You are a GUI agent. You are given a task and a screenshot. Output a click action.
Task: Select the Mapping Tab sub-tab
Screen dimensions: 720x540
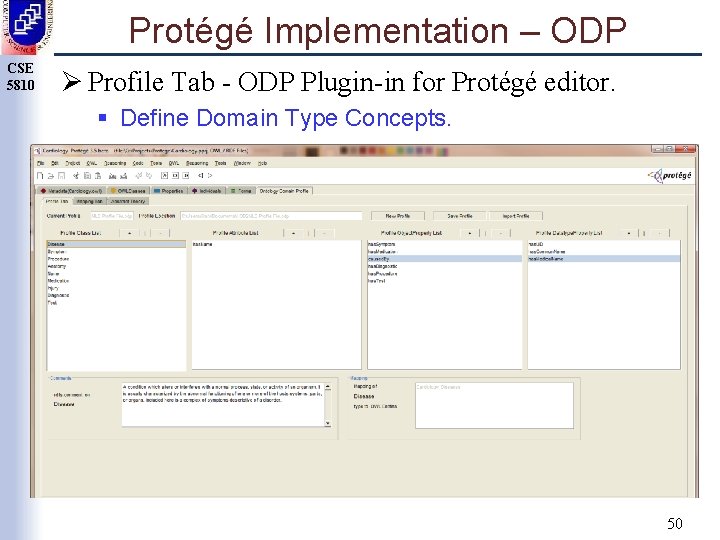(90, 201)
